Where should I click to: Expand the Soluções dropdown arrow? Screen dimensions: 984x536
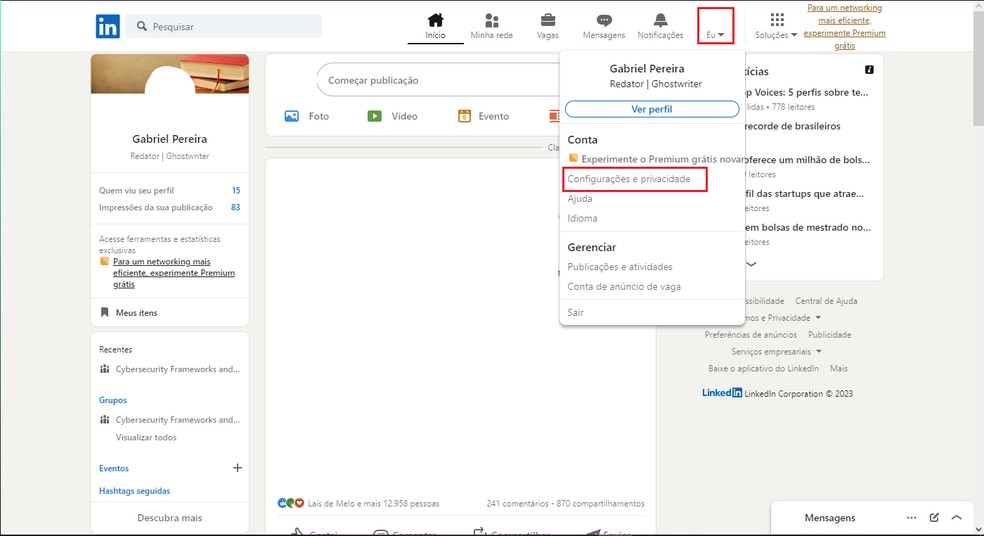click(794, 35)
